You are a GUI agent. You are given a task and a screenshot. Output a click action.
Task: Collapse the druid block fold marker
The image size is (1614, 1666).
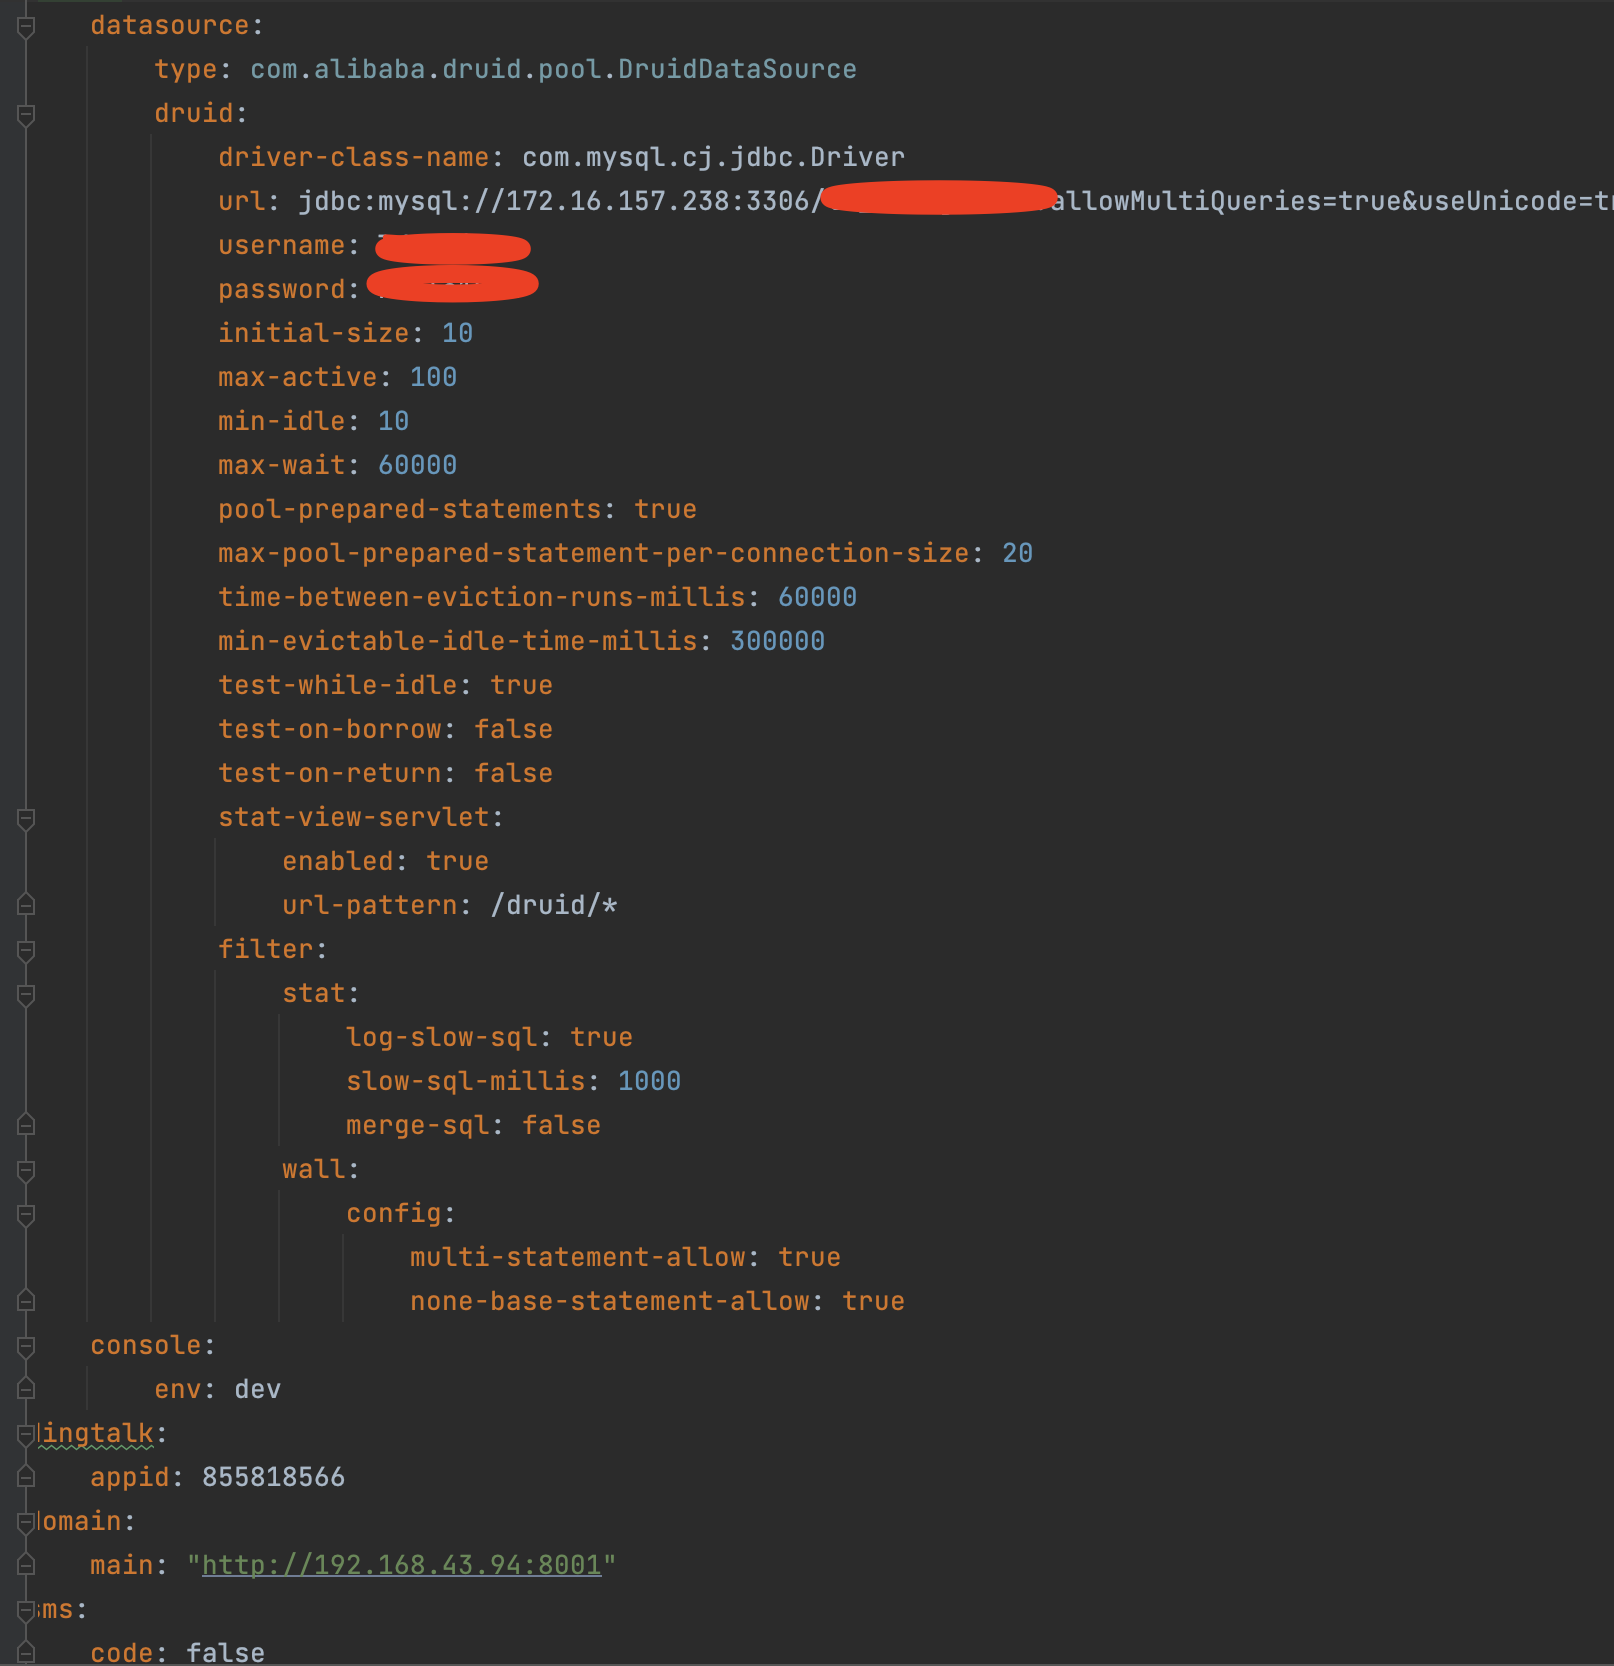26,115
